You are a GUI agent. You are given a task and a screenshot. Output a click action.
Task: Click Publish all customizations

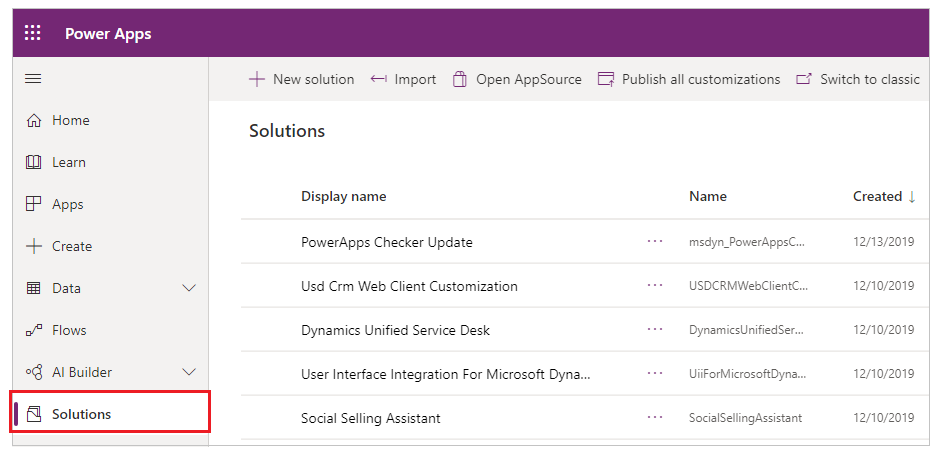tap(689, 79)
